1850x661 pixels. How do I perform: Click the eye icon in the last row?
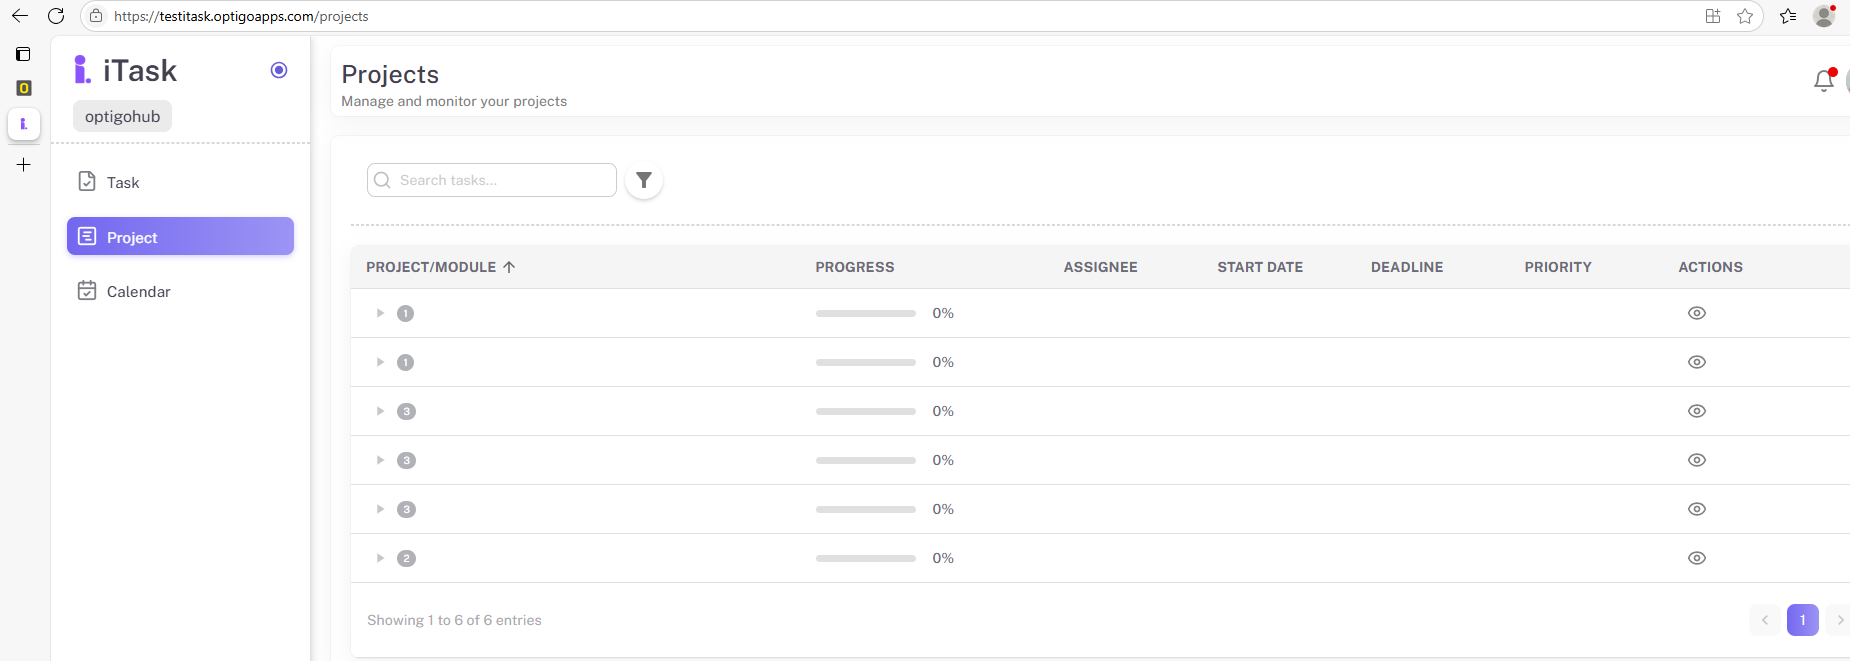[1696, 558]
